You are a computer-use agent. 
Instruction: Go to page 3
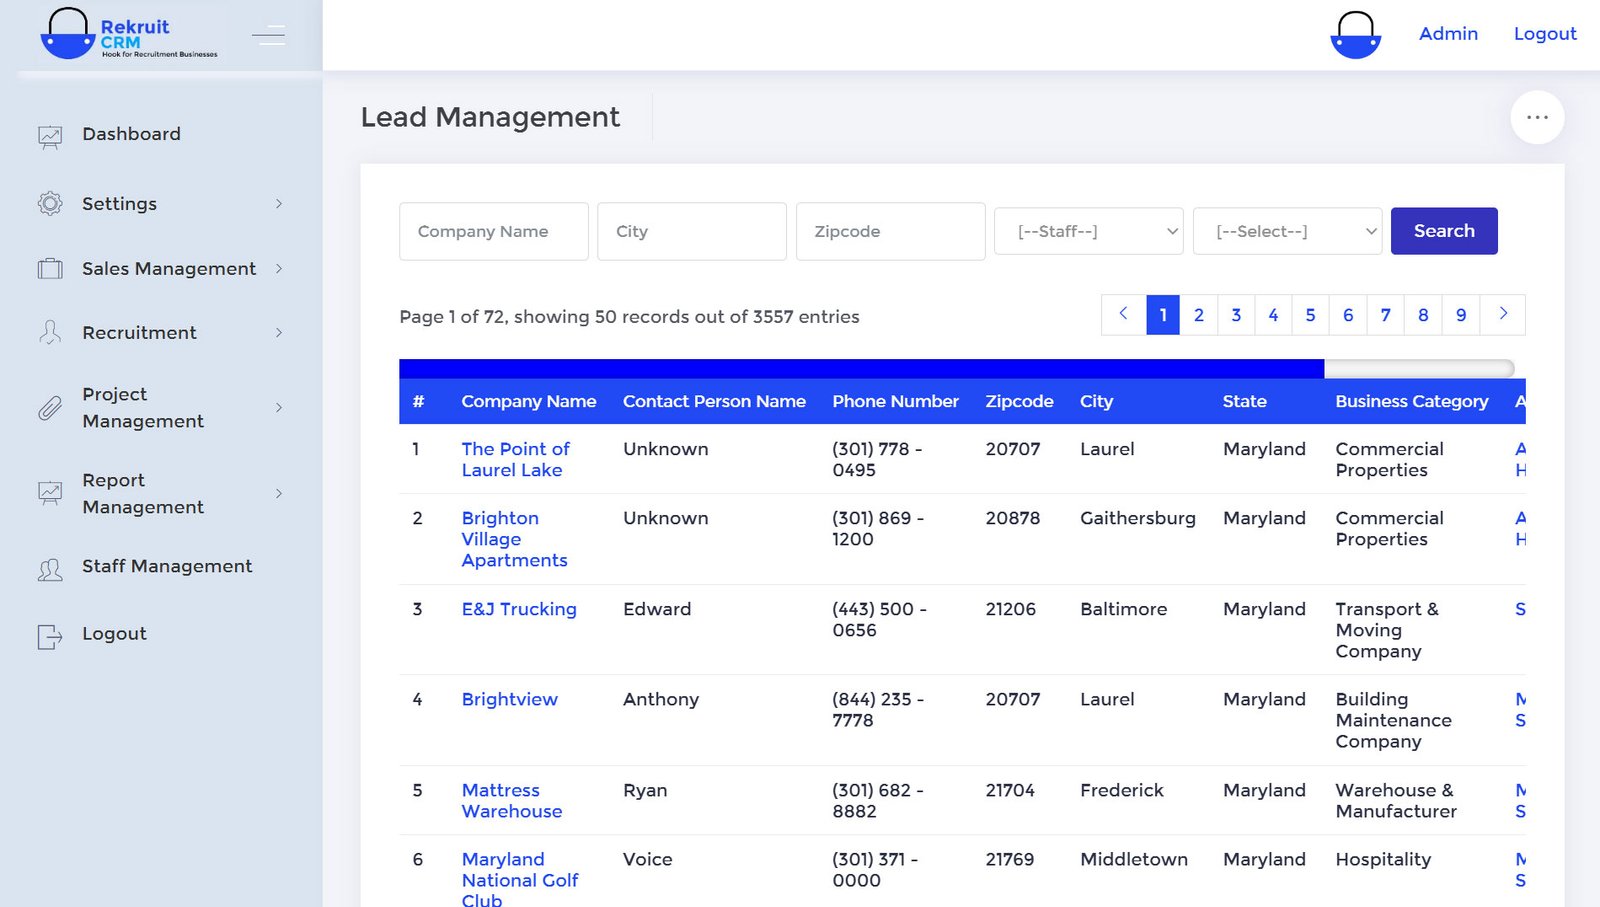(1236, 314)
